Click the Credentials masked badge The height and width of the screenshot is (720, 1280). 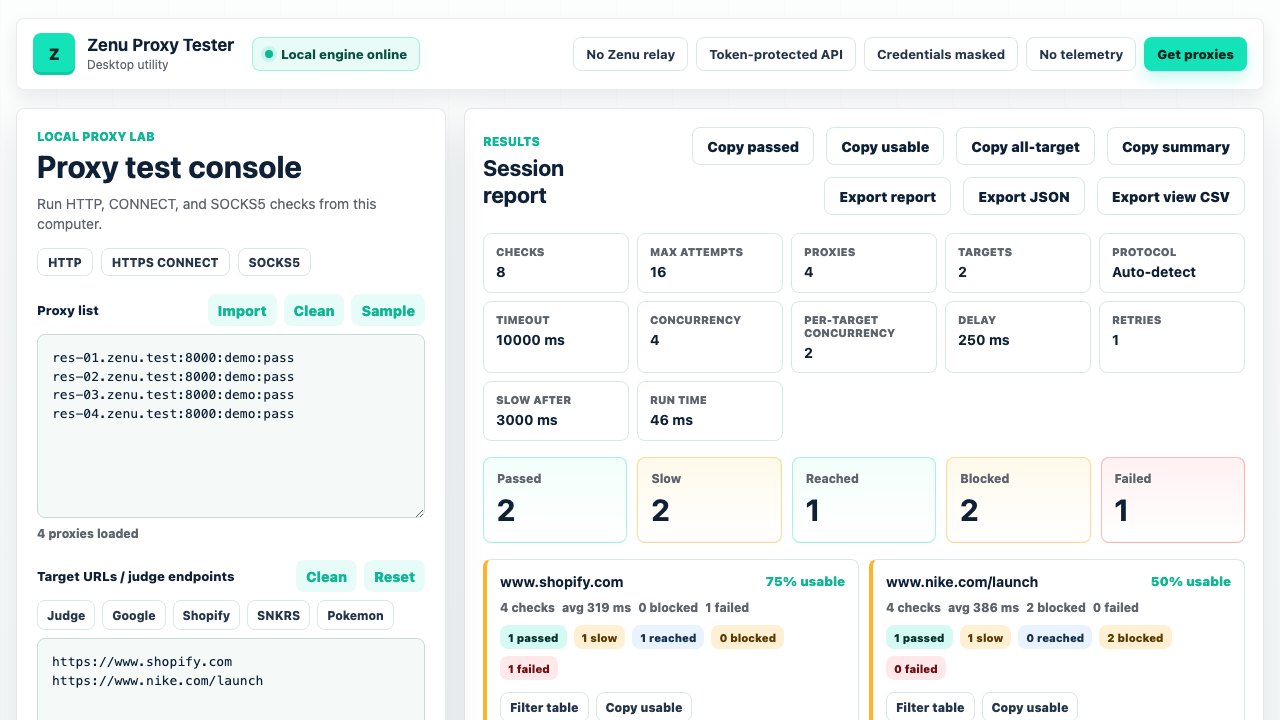coord(941,54)
